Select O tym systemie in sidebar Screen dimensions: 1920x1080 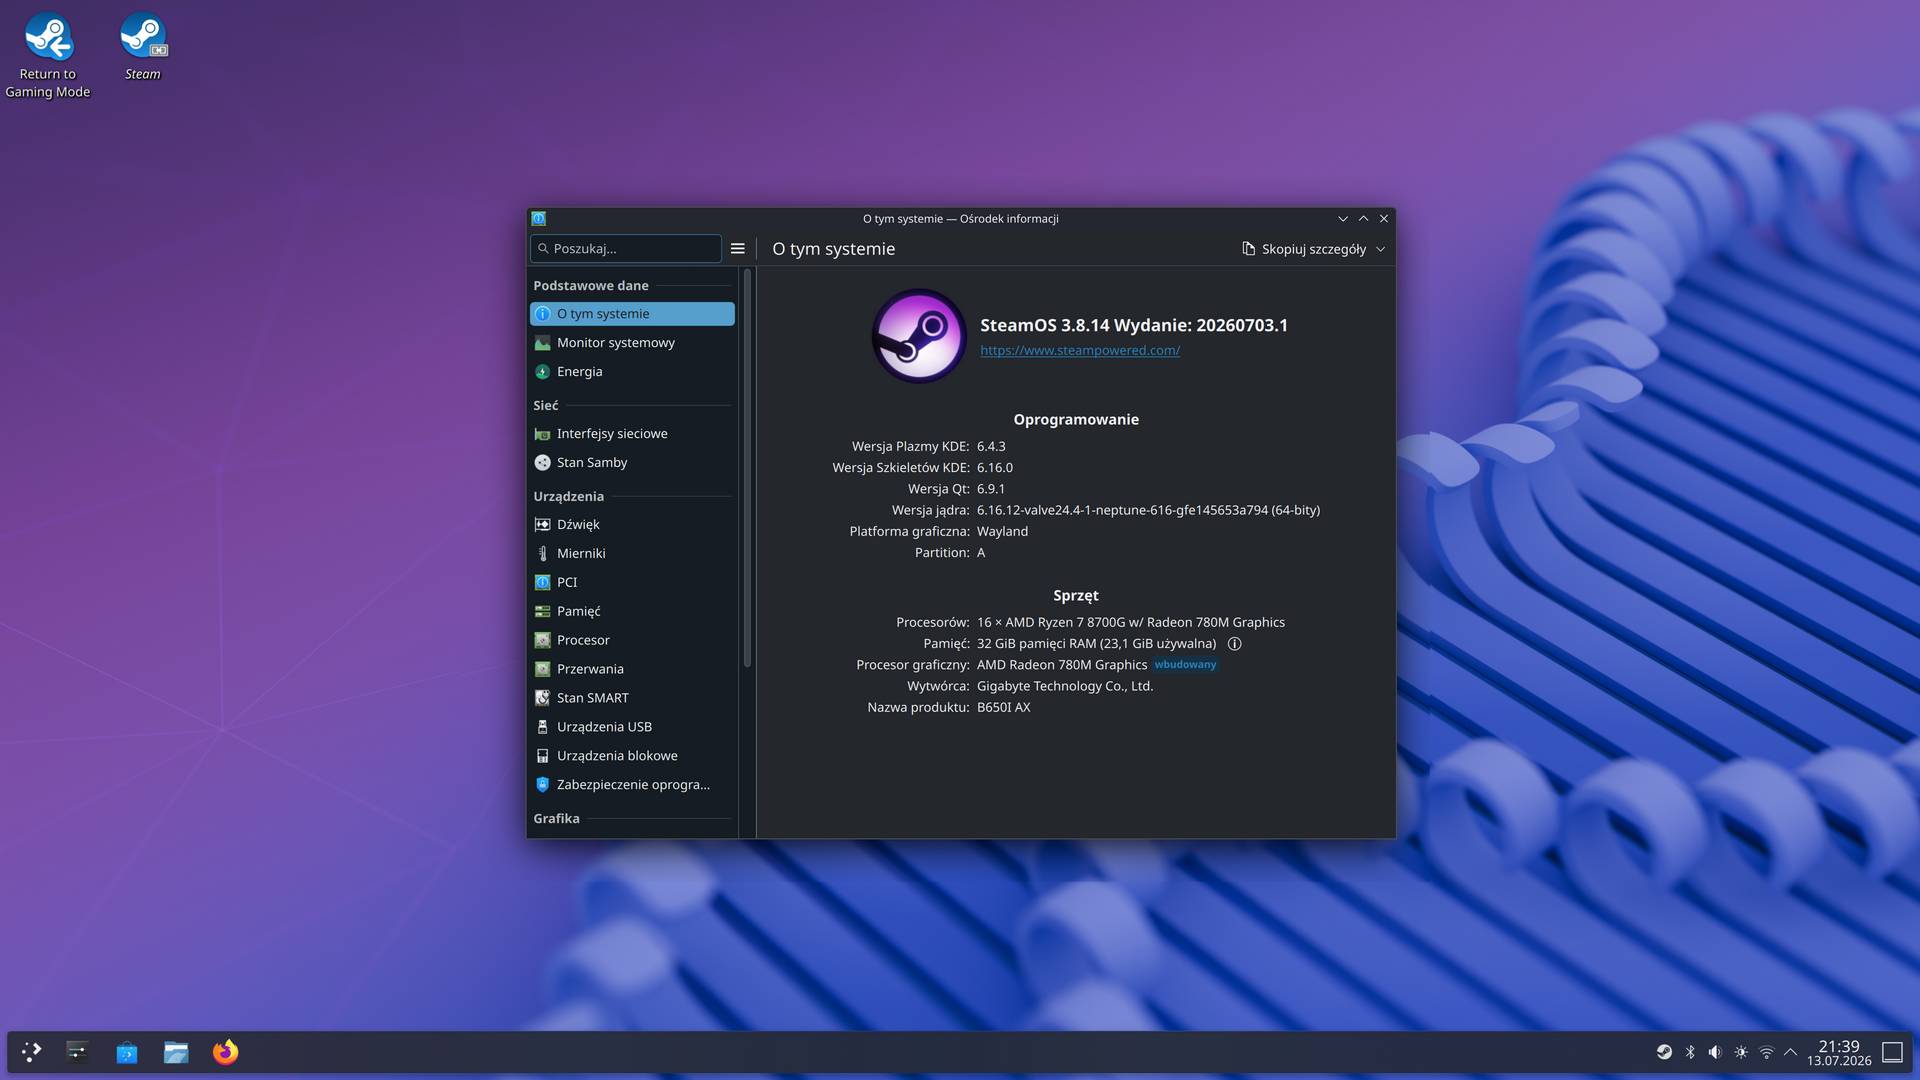[x=632, y=314]
